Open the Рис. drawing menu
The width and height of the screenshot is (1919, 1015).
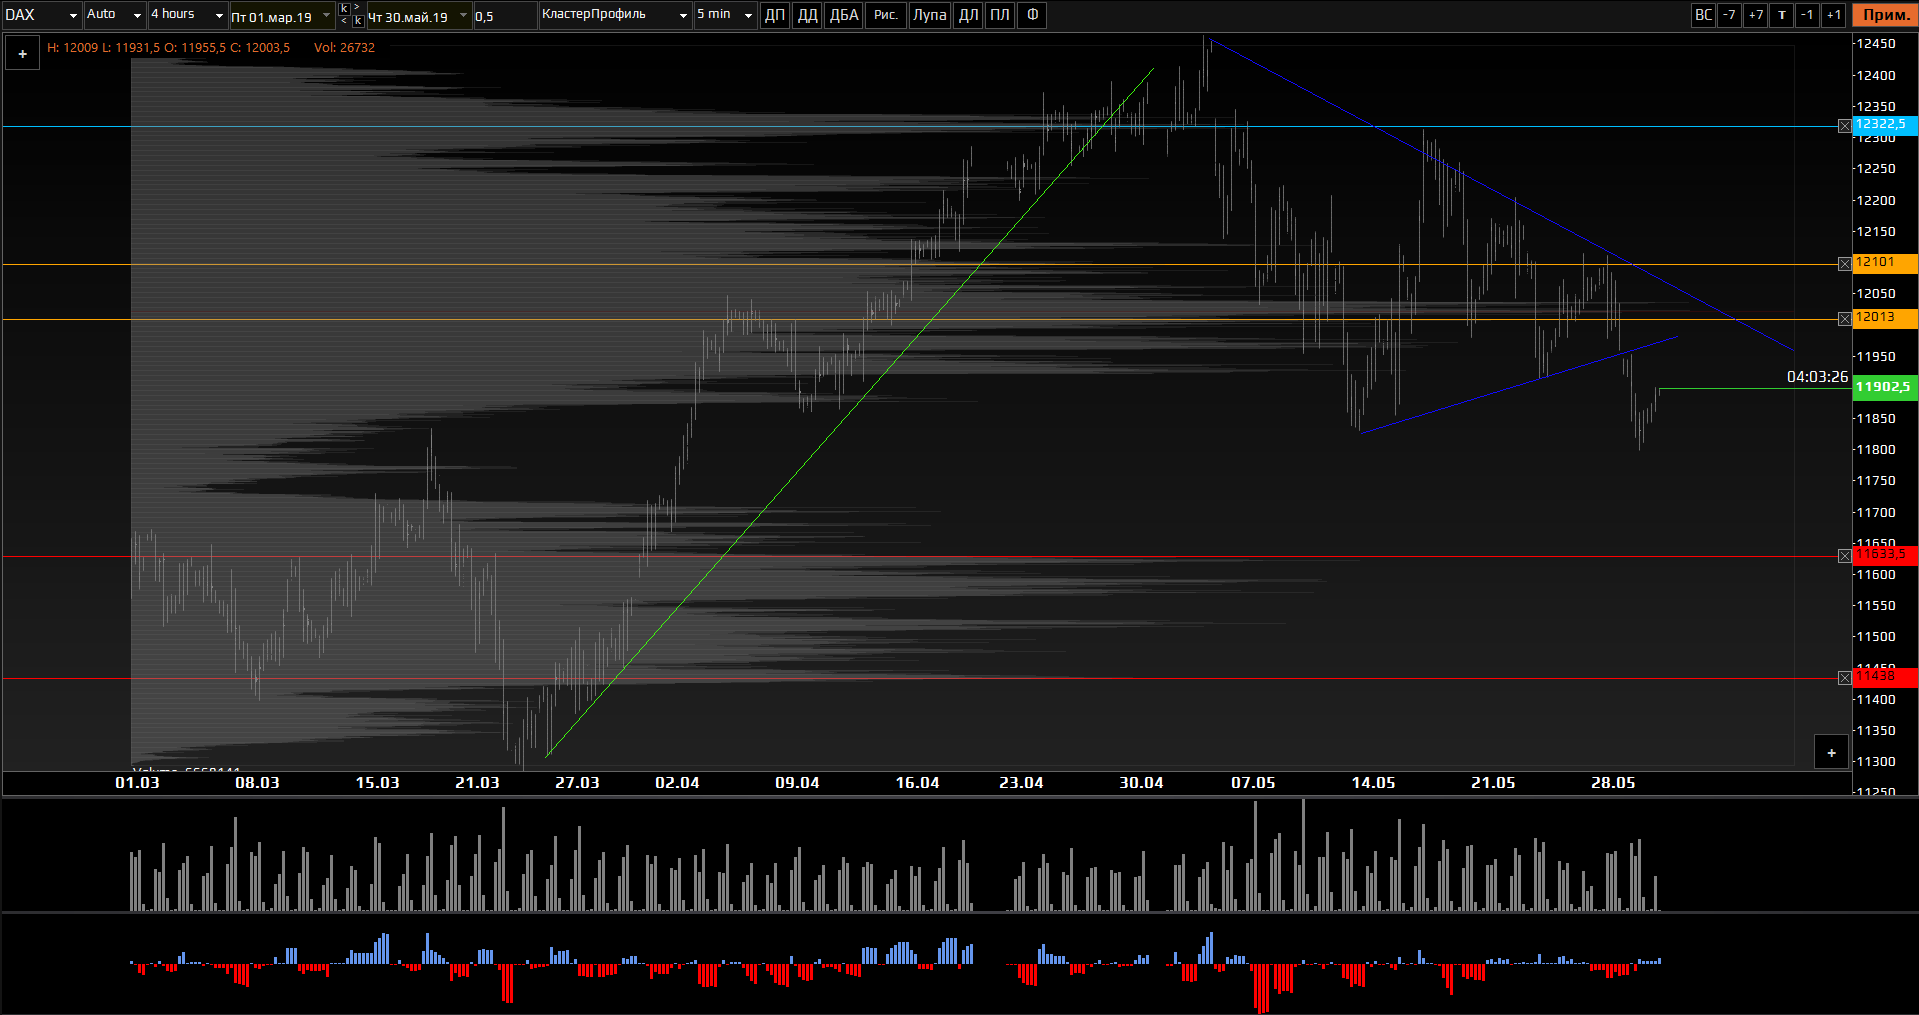[885, 15]
